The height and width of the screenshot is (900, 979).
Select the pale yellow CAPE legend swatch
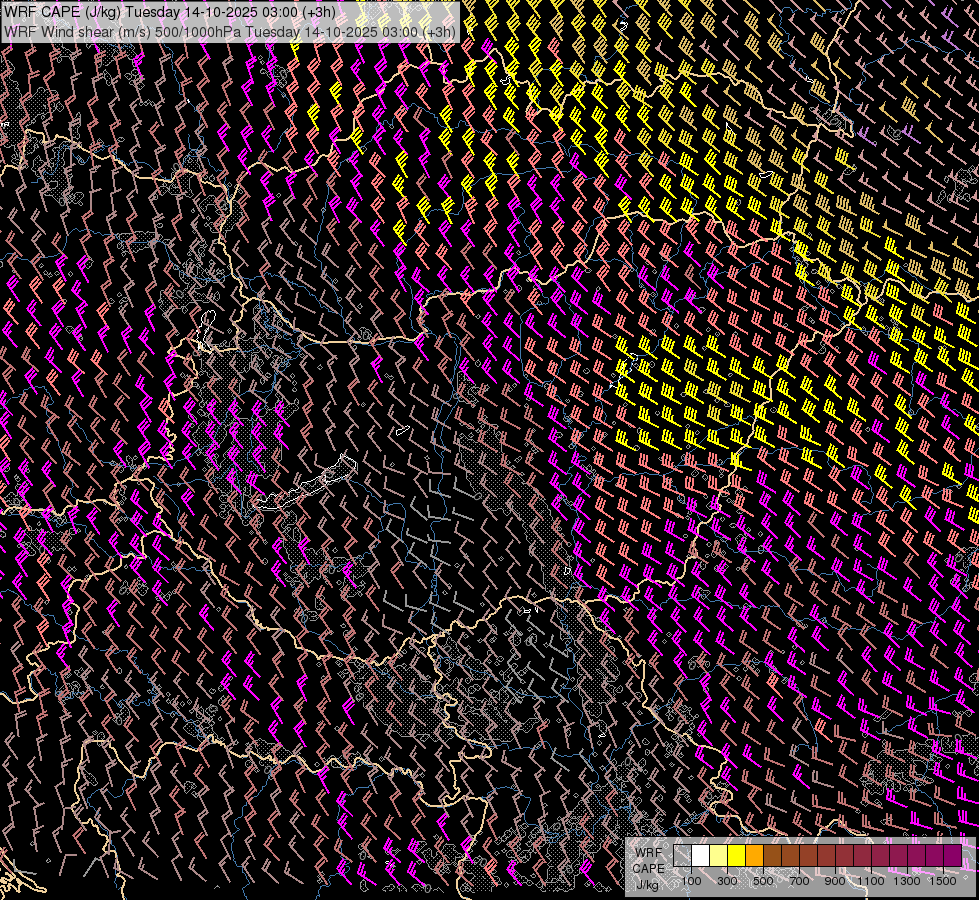click(719, 855)
